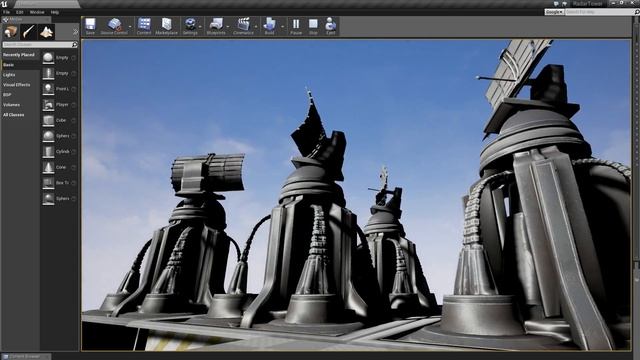Click the flag icon beside RadarTower
This screenshot has width=640, height=360.
(x=565, y=4)
